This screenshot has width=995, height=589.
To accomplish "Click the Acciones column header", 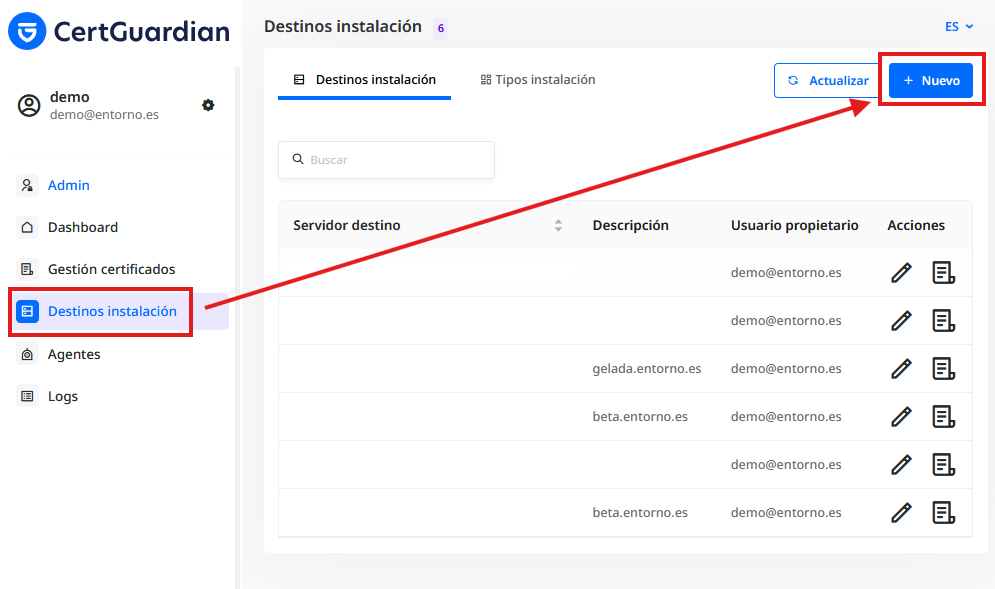I will (916, 225).
